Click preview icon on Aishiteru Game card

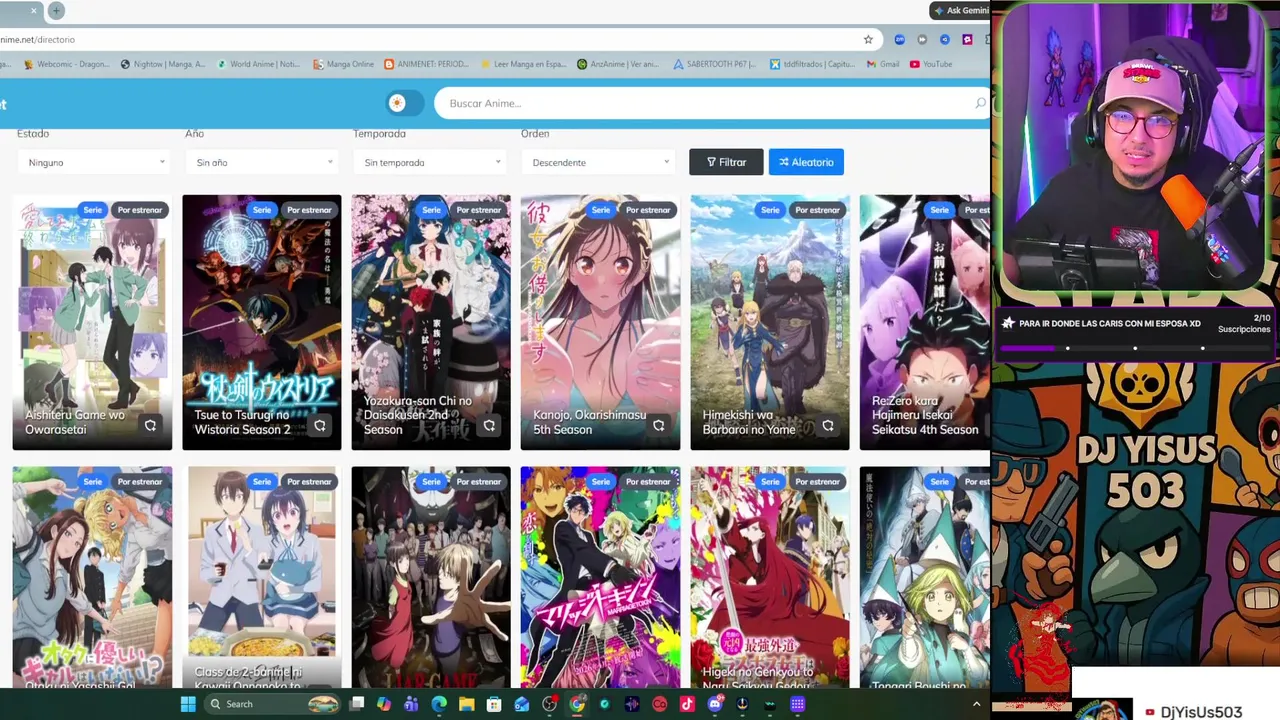coord(150,426)
